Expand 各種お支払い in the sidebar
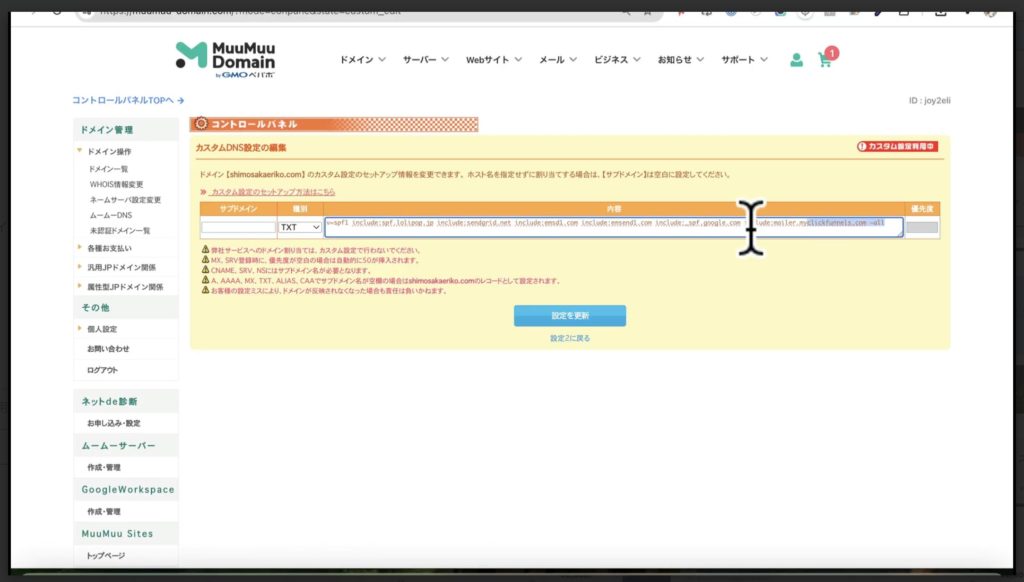Viewport: 1024px width, 582px height. pyautogui.click(x=108, y=247)
